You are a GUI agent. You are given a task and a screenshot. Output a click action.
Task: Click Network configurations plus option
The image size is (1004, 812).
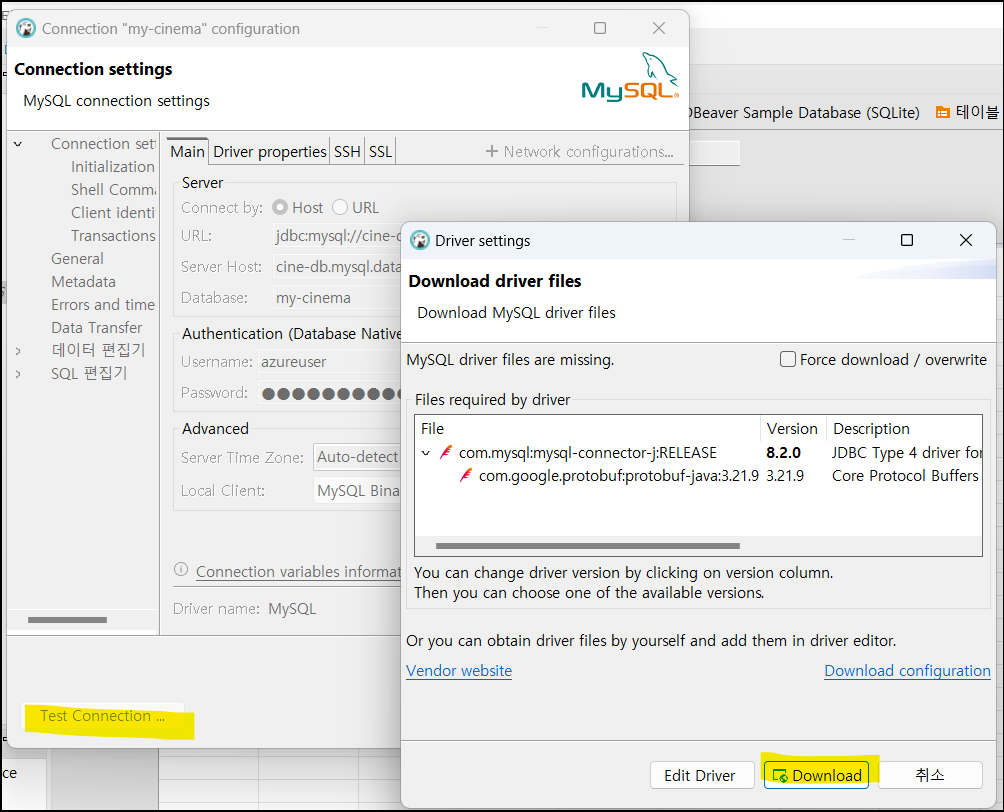point(579,152)
